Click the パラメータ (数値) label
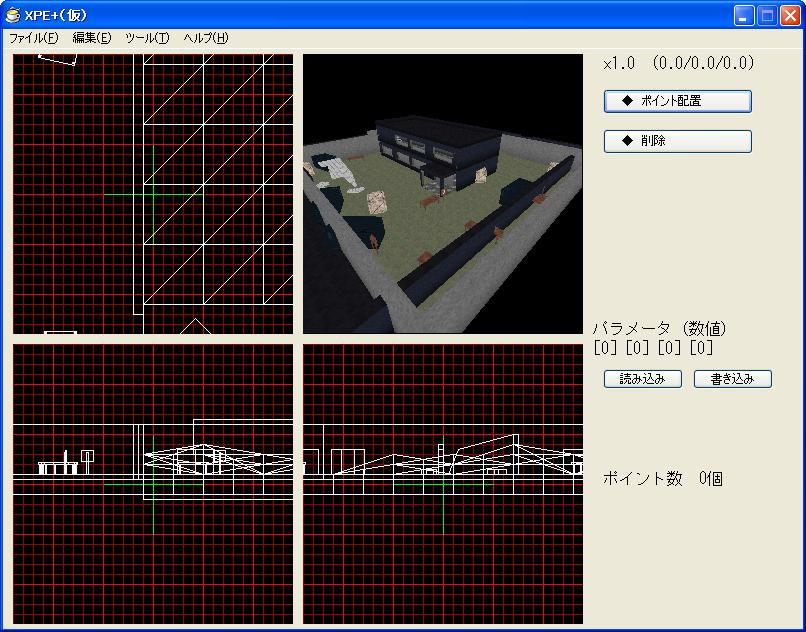The height and width of the screenshot is (632, 806). [x=660, y=328]
